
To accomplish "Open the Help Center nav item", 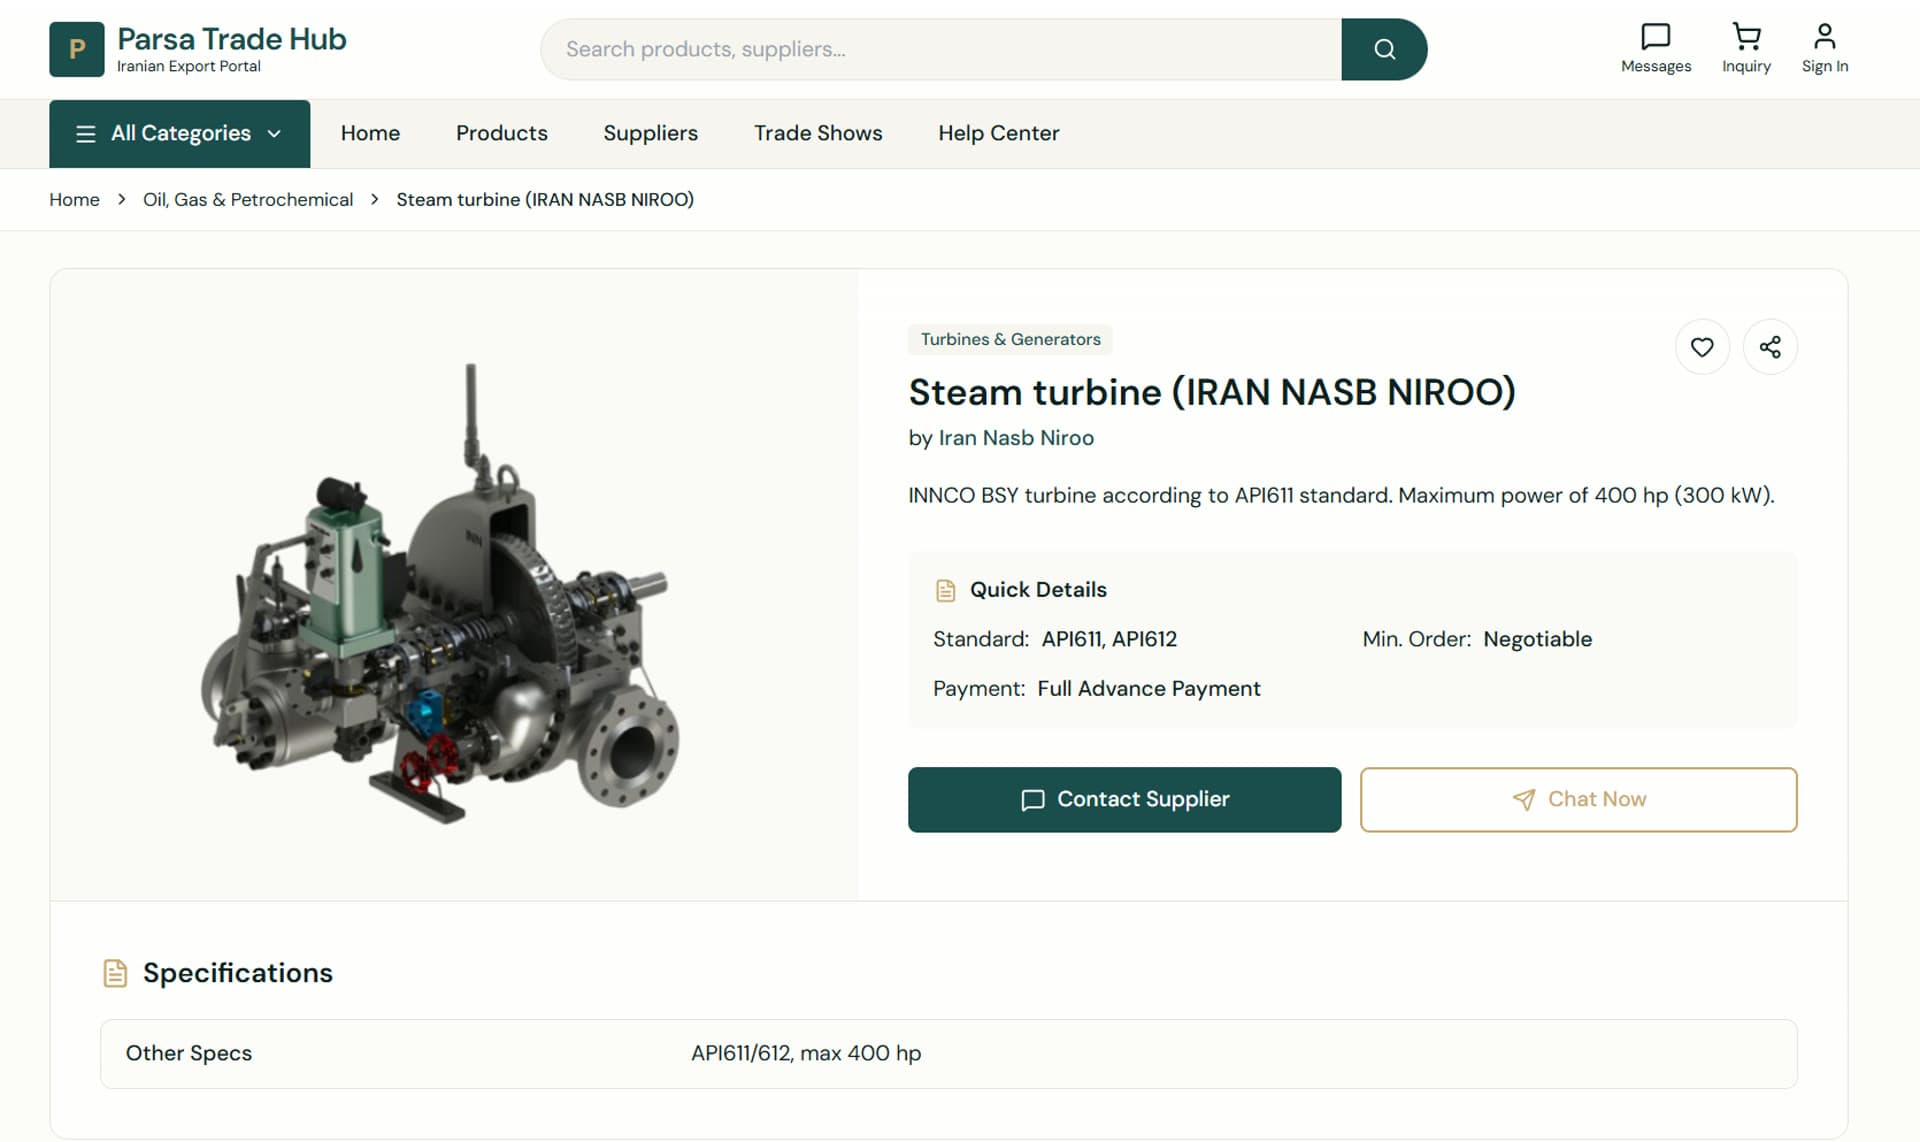I will tap(999, 133).
